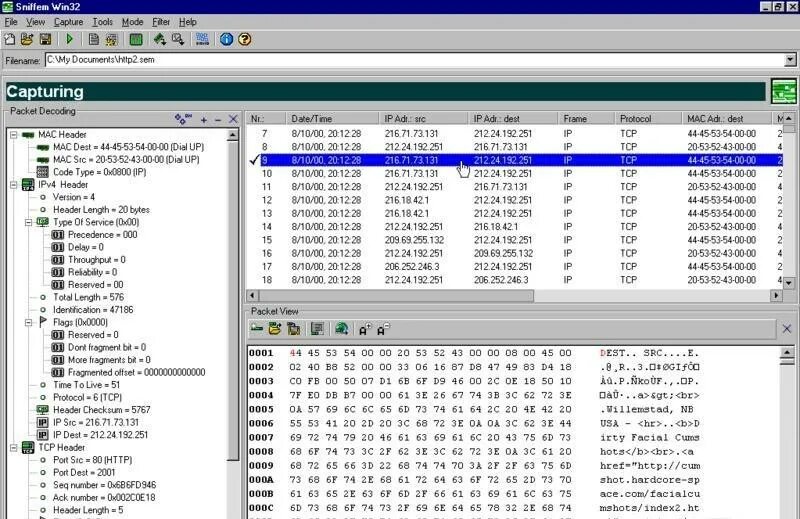
Task: Click the magnifier search toolbar icon
Action: pyautogui.click(x=178, y=39)
